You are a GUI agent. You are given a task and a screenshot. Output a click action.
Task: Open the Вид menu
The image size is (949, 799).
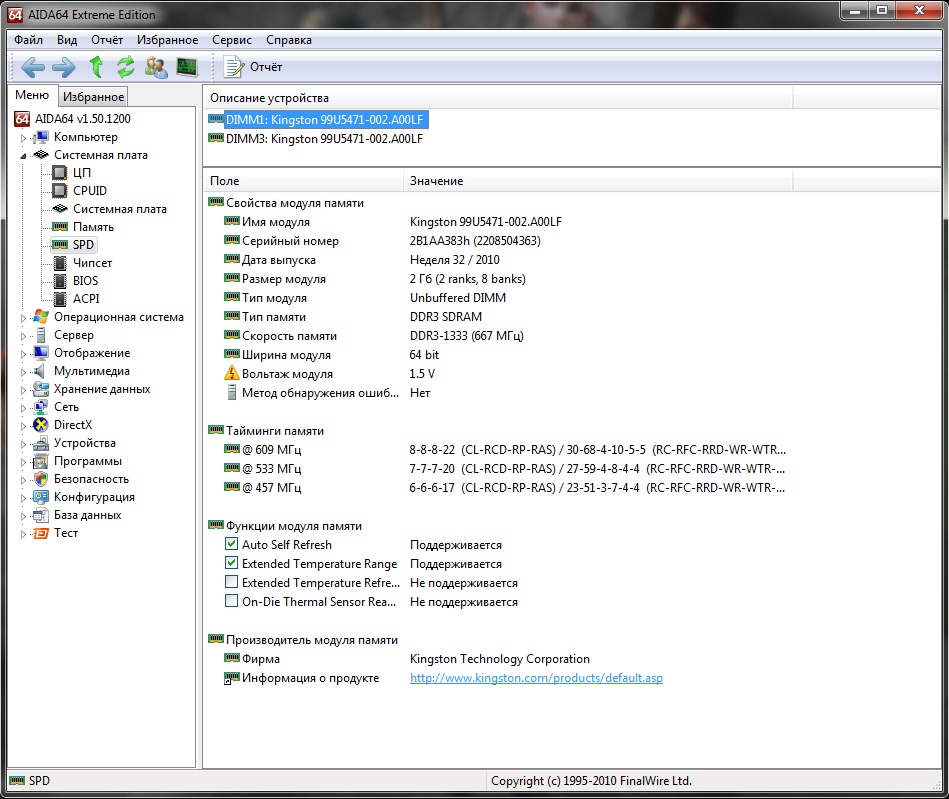tap(67, 40)
